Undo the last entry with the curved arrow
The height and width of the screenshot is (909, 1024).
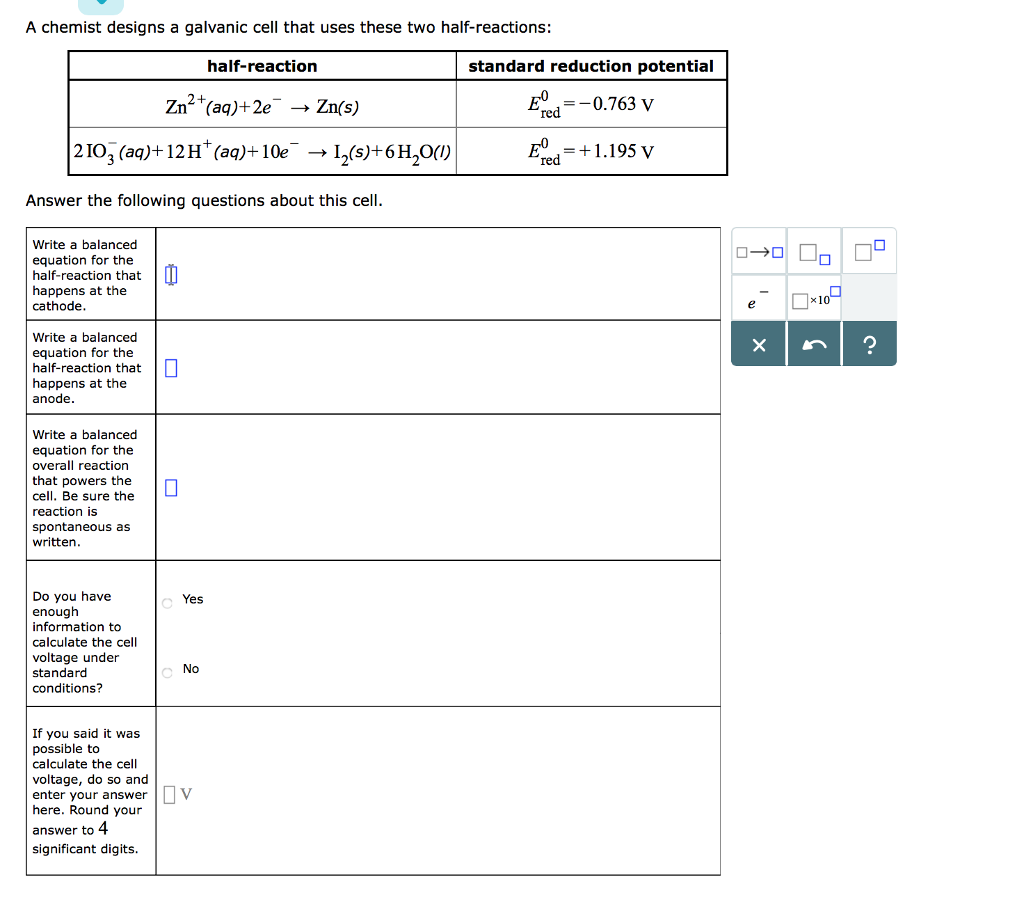point(814,344)
